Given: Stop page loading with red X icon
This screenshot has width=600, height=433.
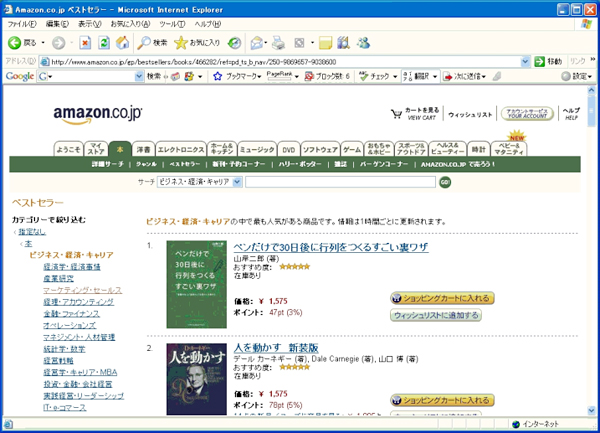Looking at the screenshot, I should pyautogui.click(x=85, y=43).
